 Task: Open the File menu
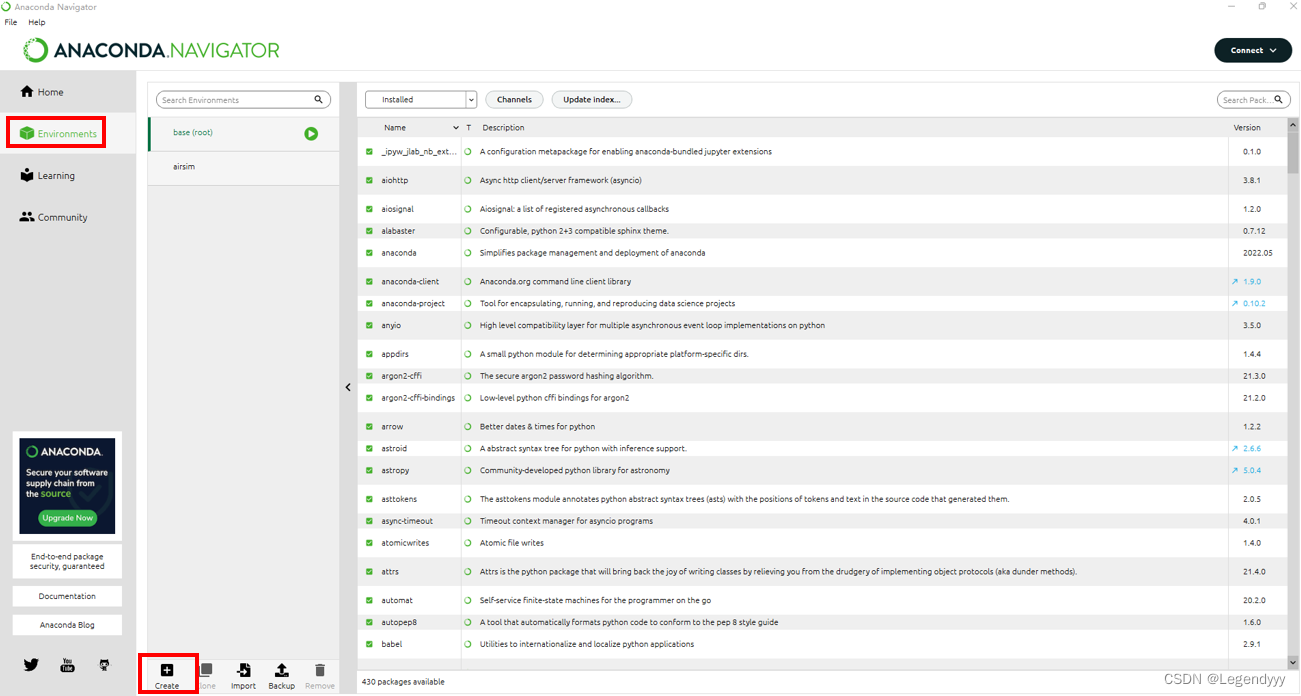(x=11, y=22)
